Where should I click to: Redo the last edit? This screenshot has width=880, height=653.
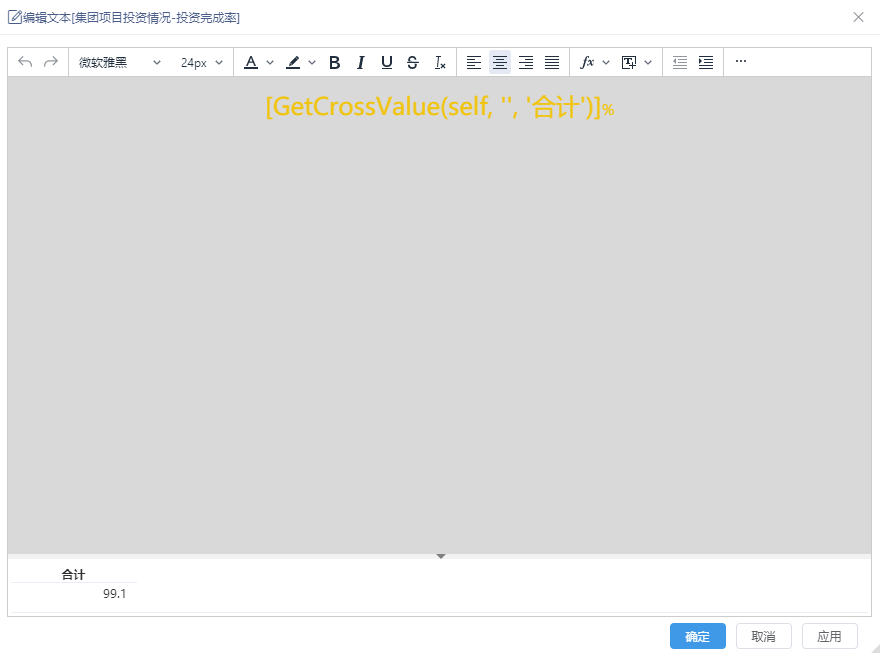pos(51,62)
